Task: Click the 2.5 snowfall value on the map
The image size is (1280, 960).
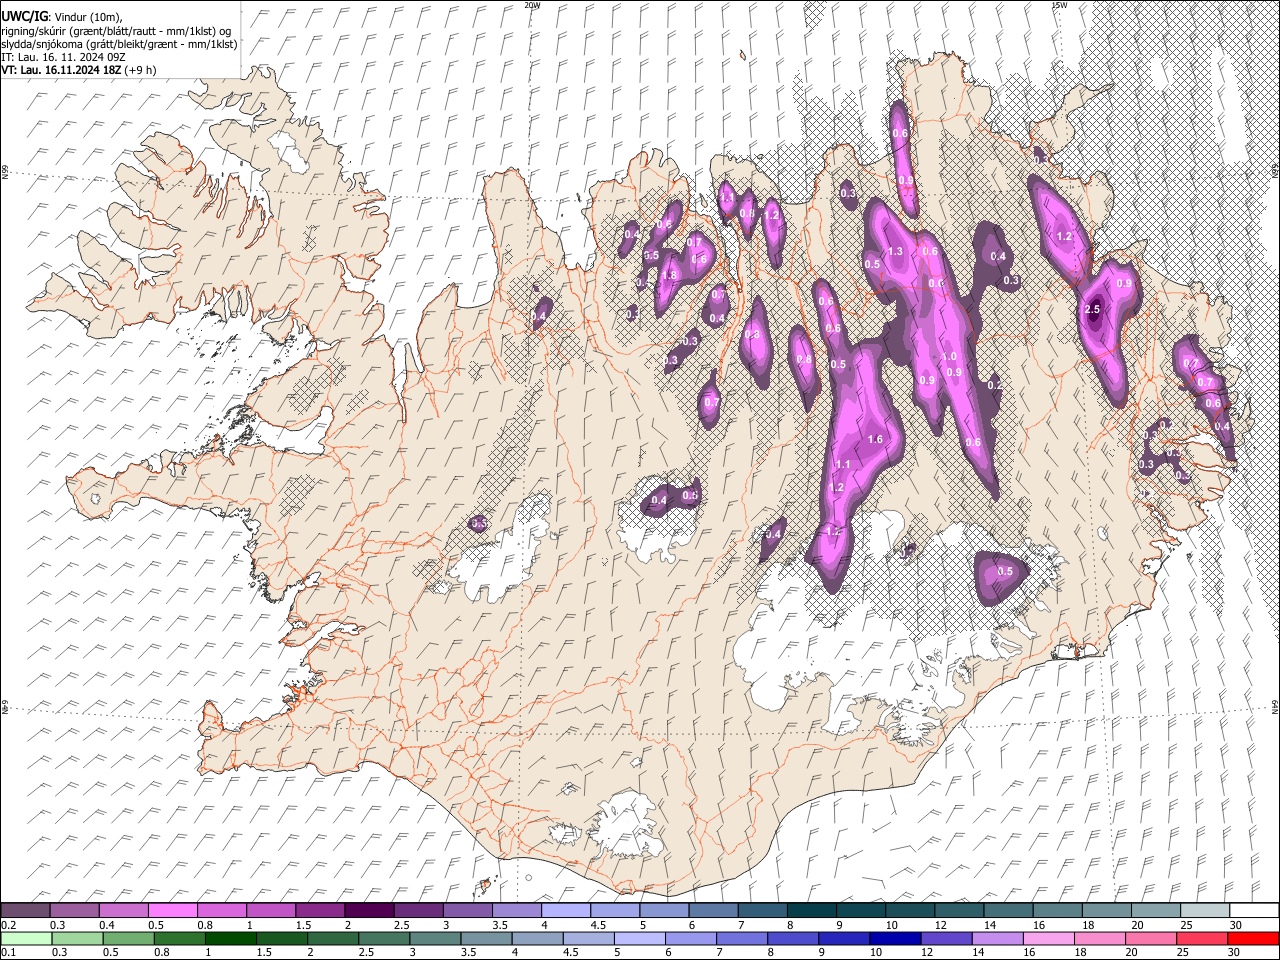Action: [1092, 310]
